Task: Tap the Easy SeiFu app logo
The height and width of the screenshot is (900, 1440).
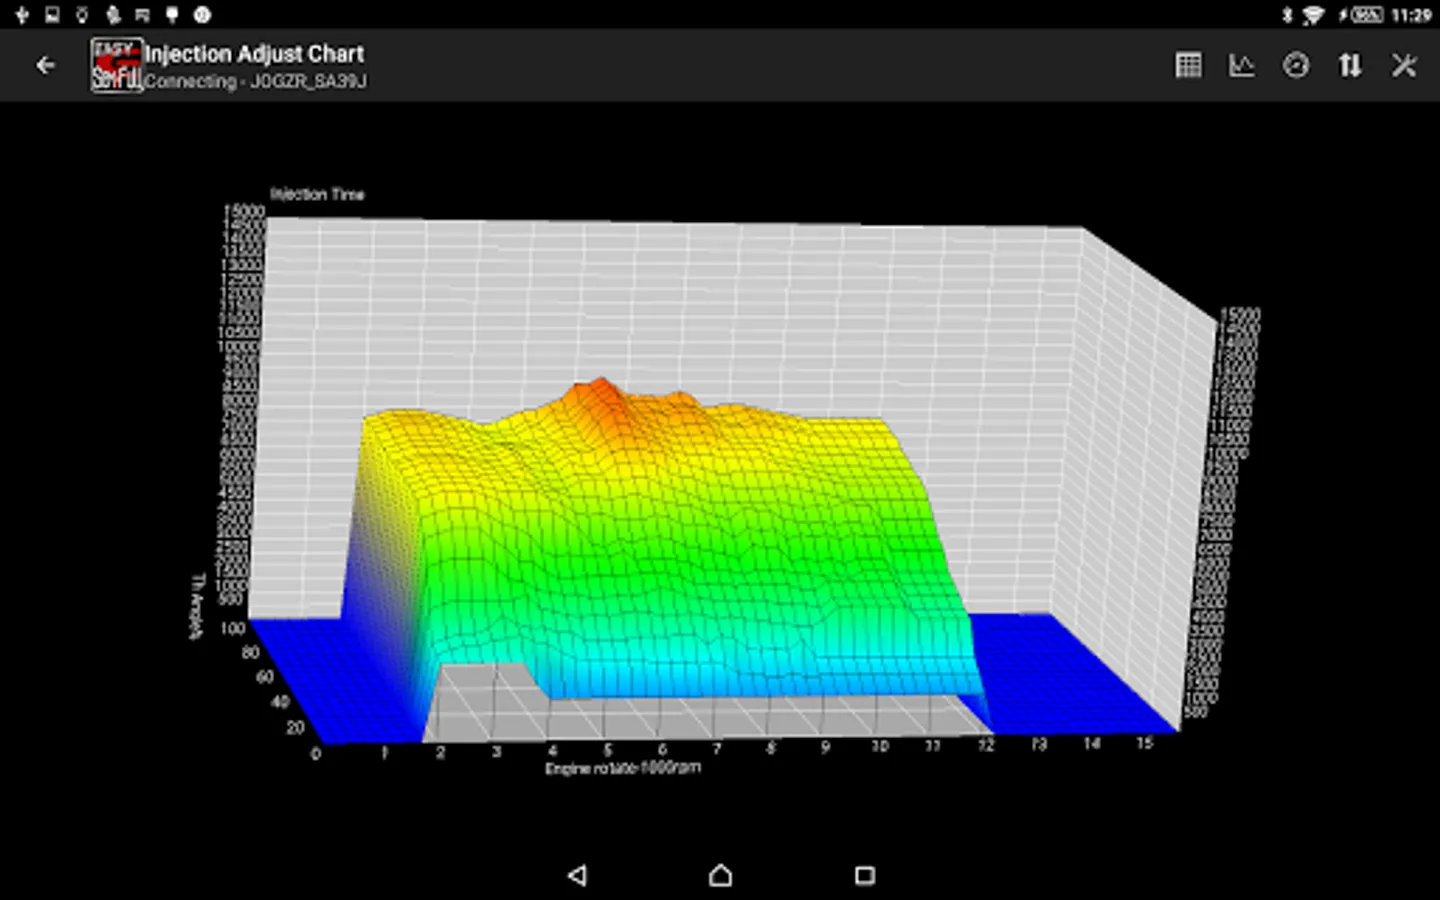Action: [116, 65]
